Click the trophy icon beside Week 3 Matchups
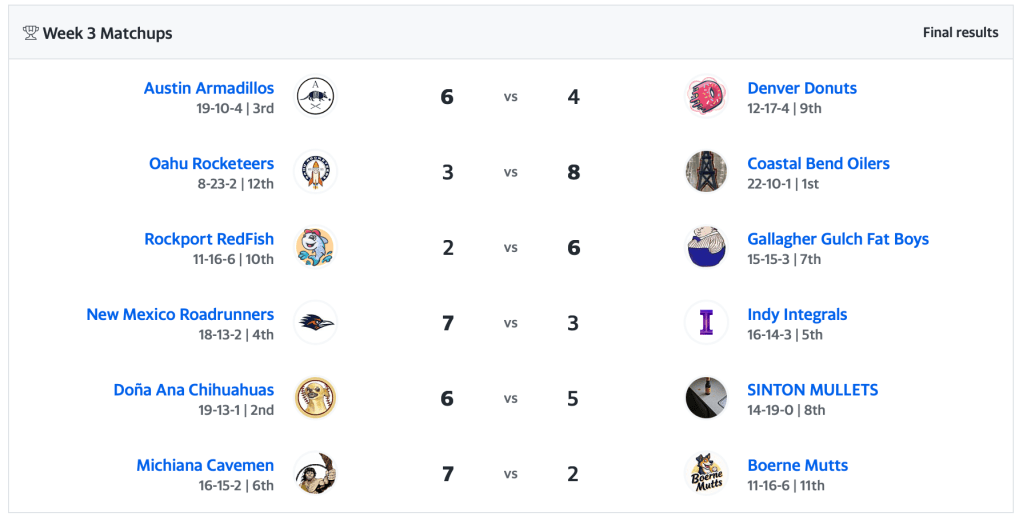Screen dimensions: 1023x520 (30, 33)
